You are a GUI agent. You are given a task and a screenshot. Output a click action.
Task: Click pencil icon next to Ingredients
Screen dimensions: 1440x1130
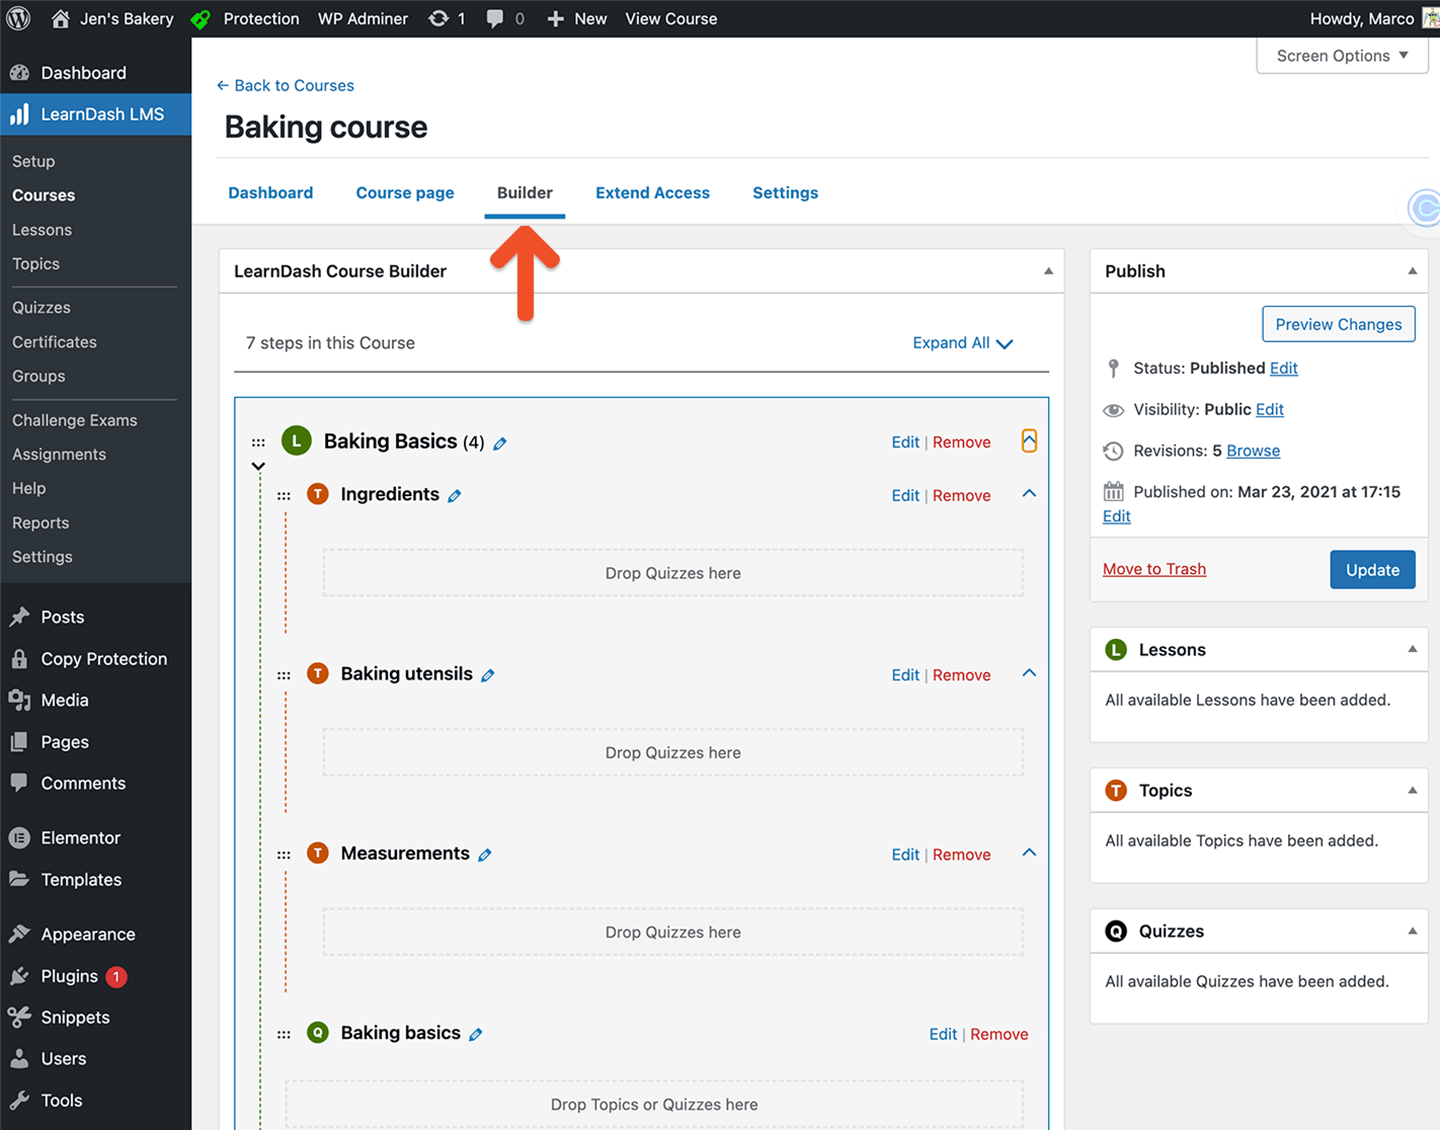point(454,496)
